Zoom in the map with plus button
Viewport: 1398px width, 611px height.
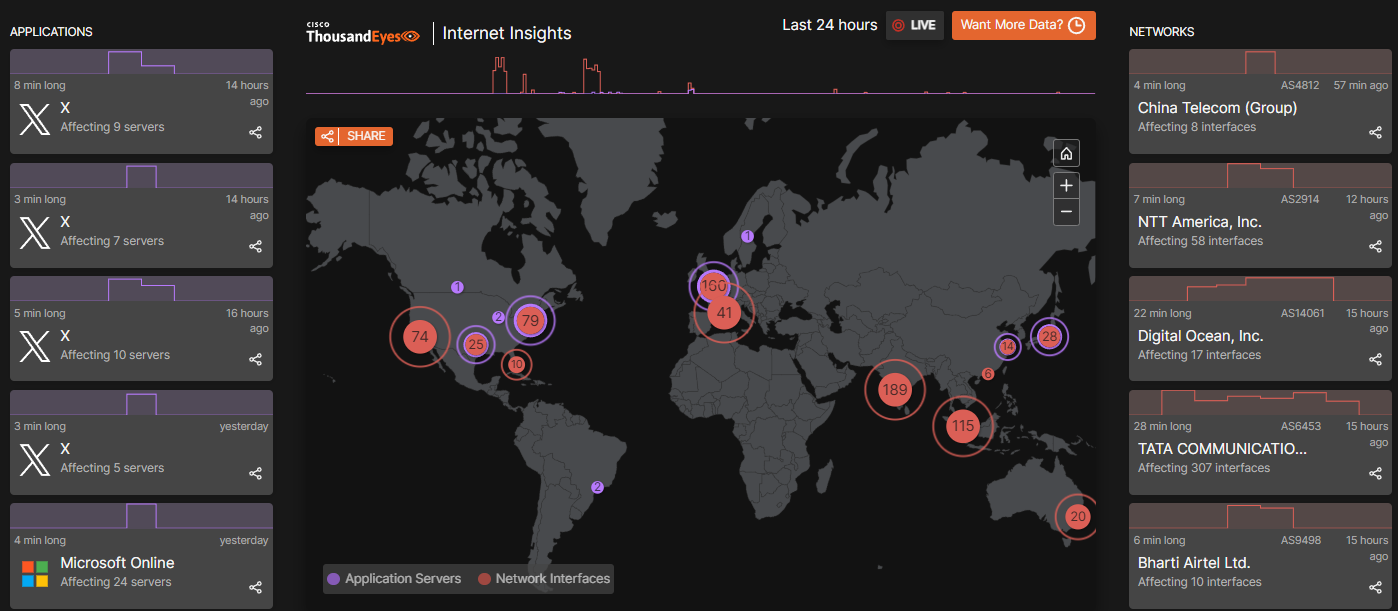click(x=1066, y=185)
